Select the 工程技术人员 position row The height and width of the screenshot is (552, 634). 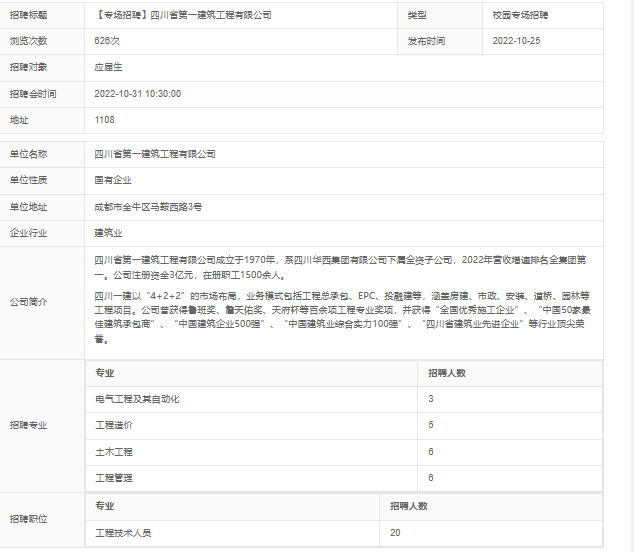pos(344,533)
